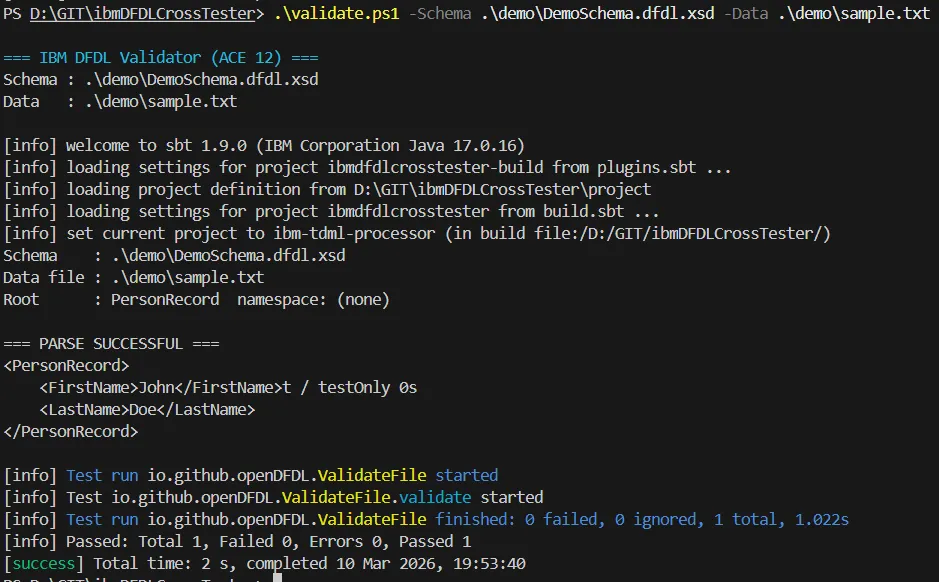The image size is (939, 582).
Task: Click the .\validate.ps1 command text
Action: click(337, 13)
